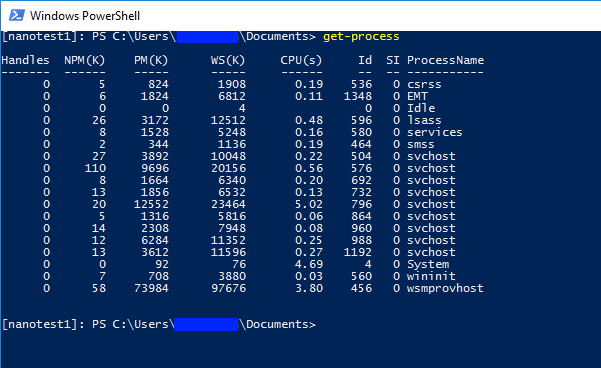Image resolution: width=601 pixels, height=368 pixels.
Task: Click process Id 1348 value
Action: (358, 96)
